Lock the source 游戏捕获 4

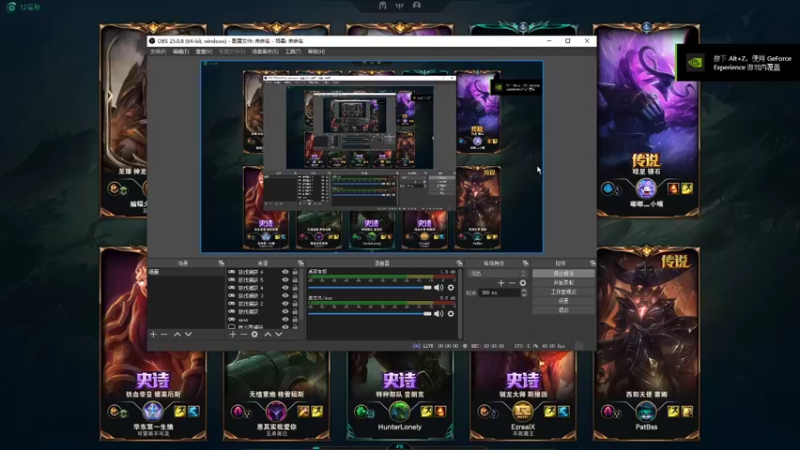tap(295, 288)
